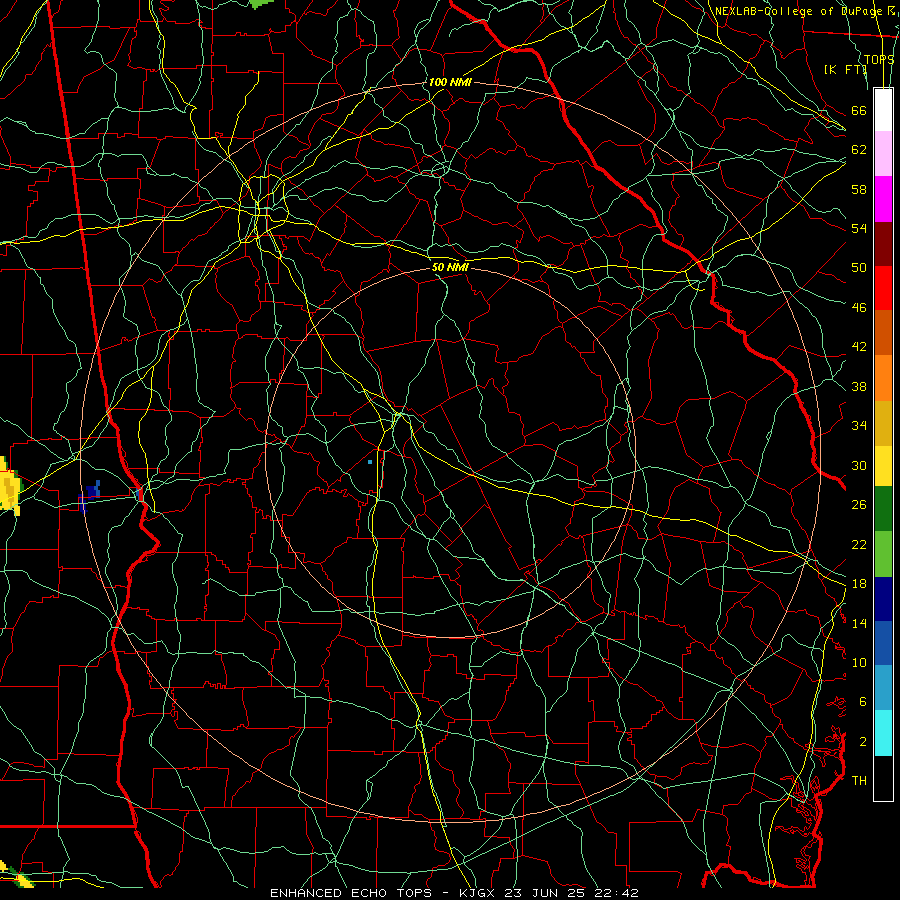Choose the navy blue legend color block
Image resolution: width=900 pixels, height=900 pixels.
point(883,599)
